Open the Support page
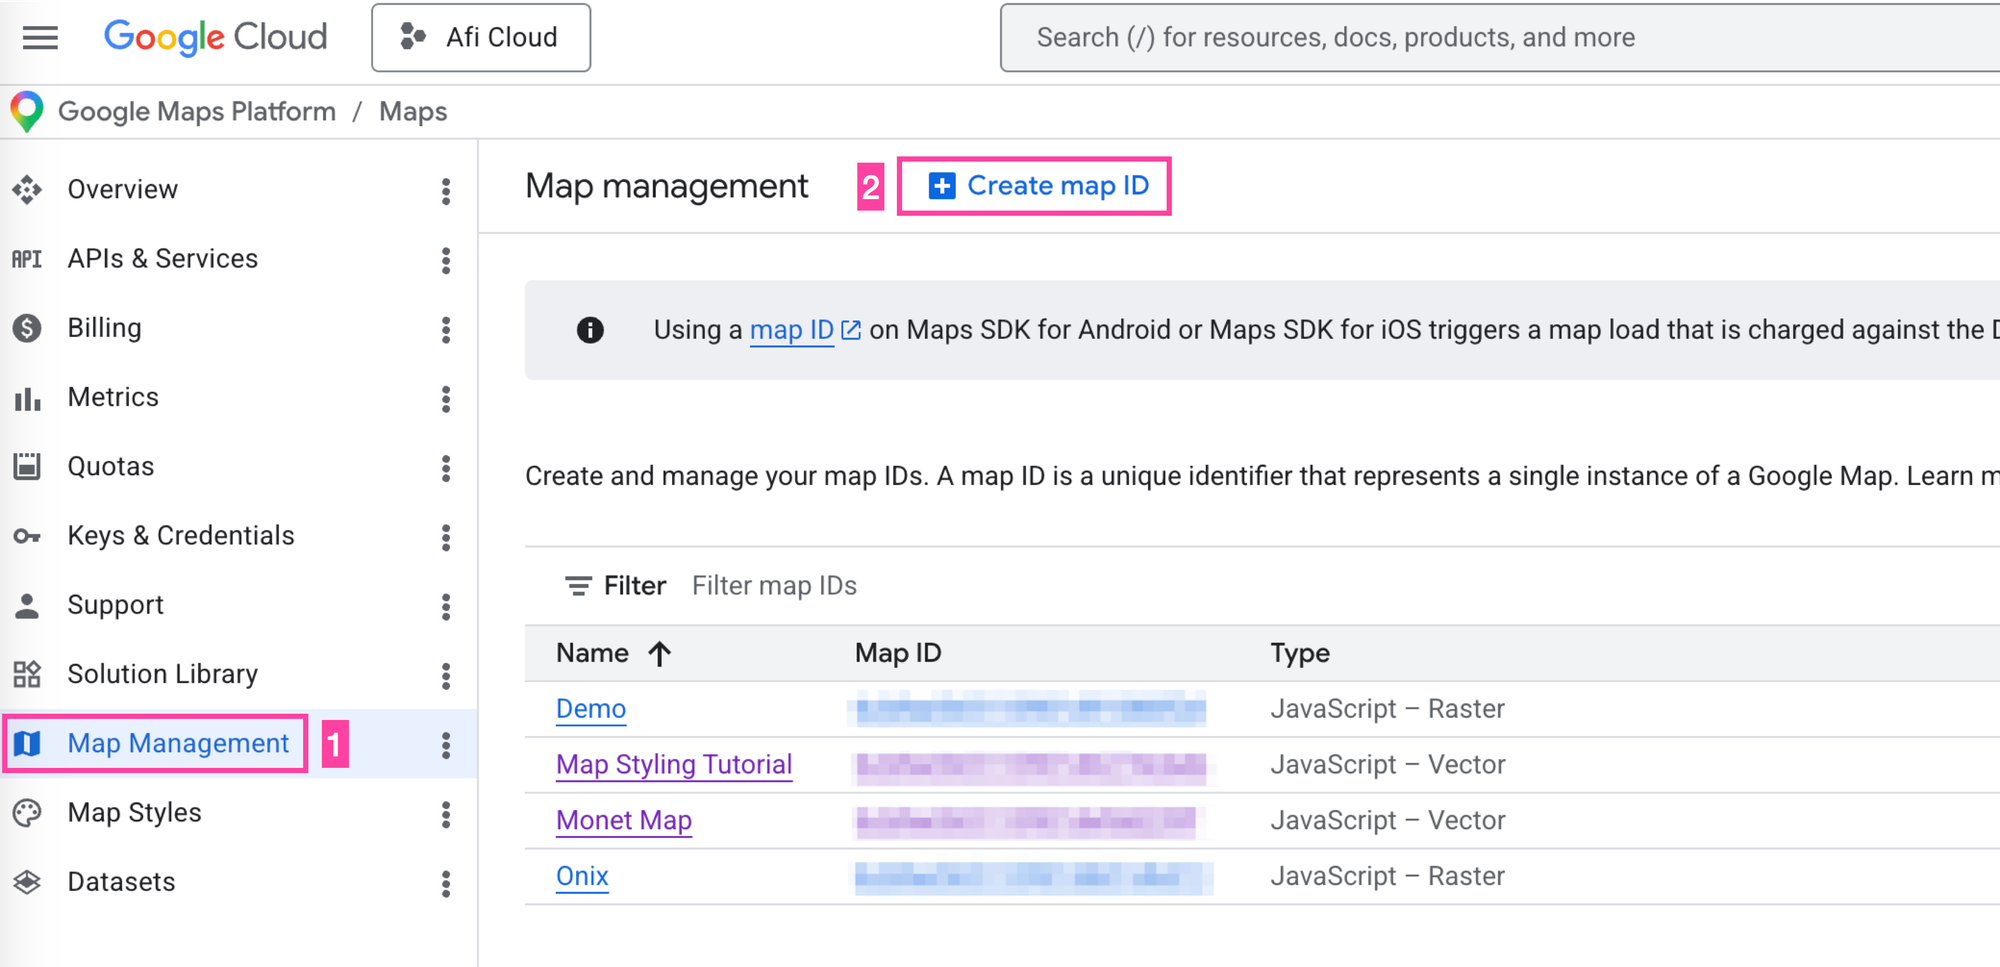This screenshot has width=2000, height=967. tap(116, 605)
